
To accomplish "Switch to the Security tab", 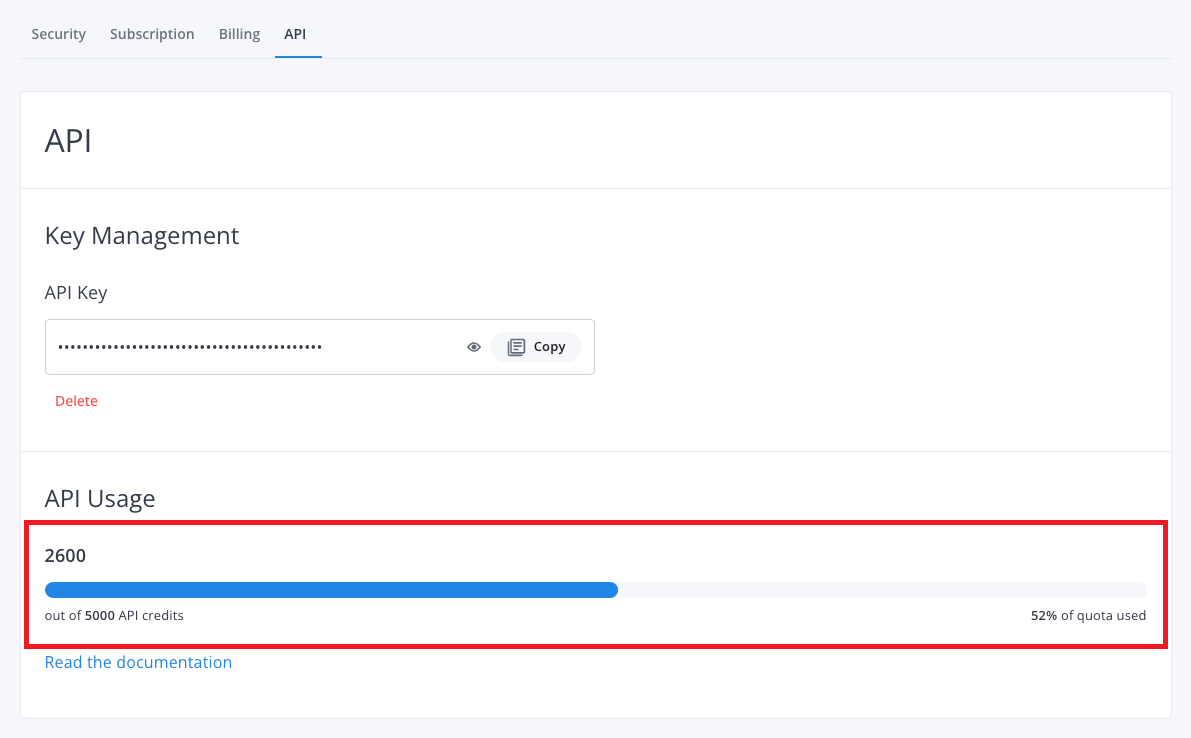I will click(58, 34).
